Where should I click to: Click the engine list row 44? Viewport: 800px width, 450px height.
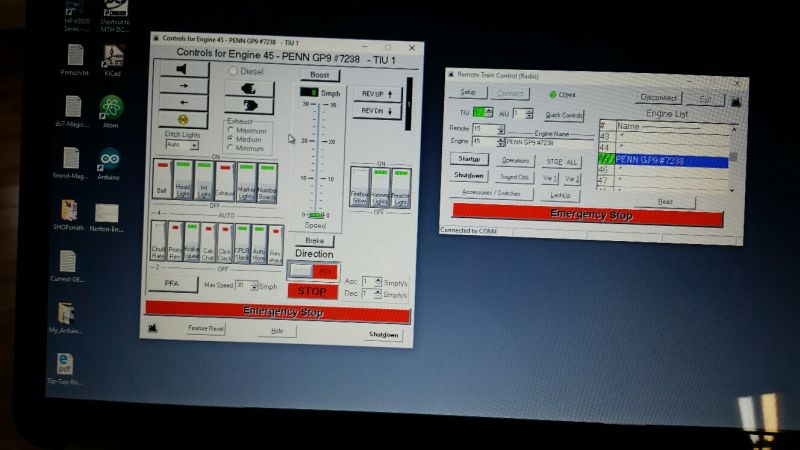[664, 147]
